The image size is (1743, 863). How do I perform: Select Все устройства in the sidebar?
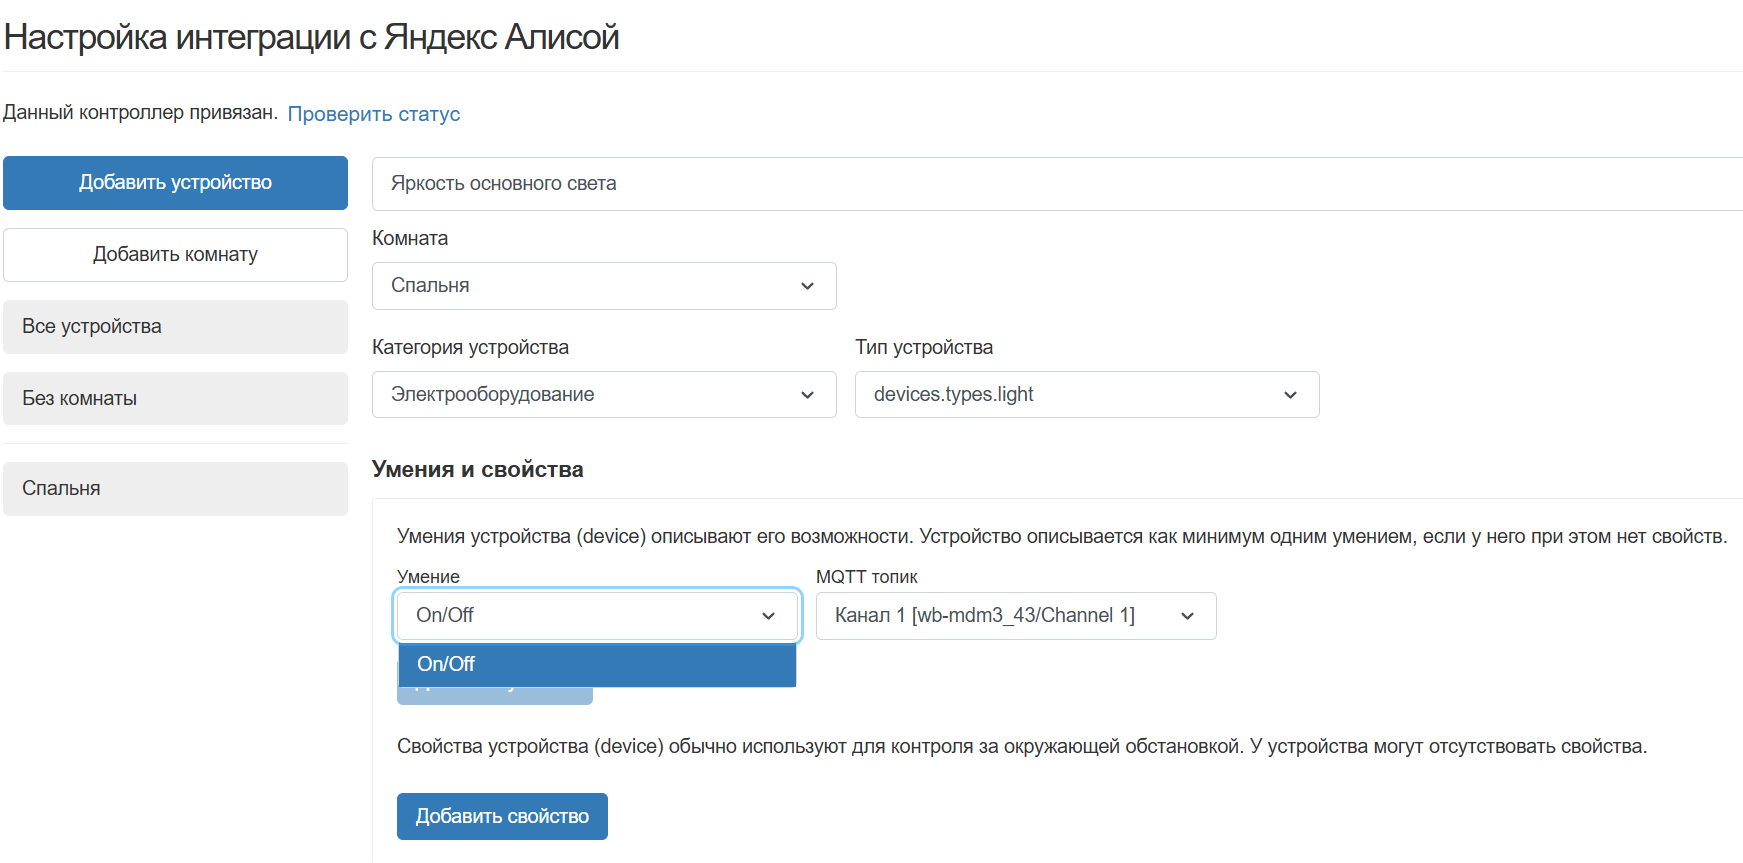point(175,327)
